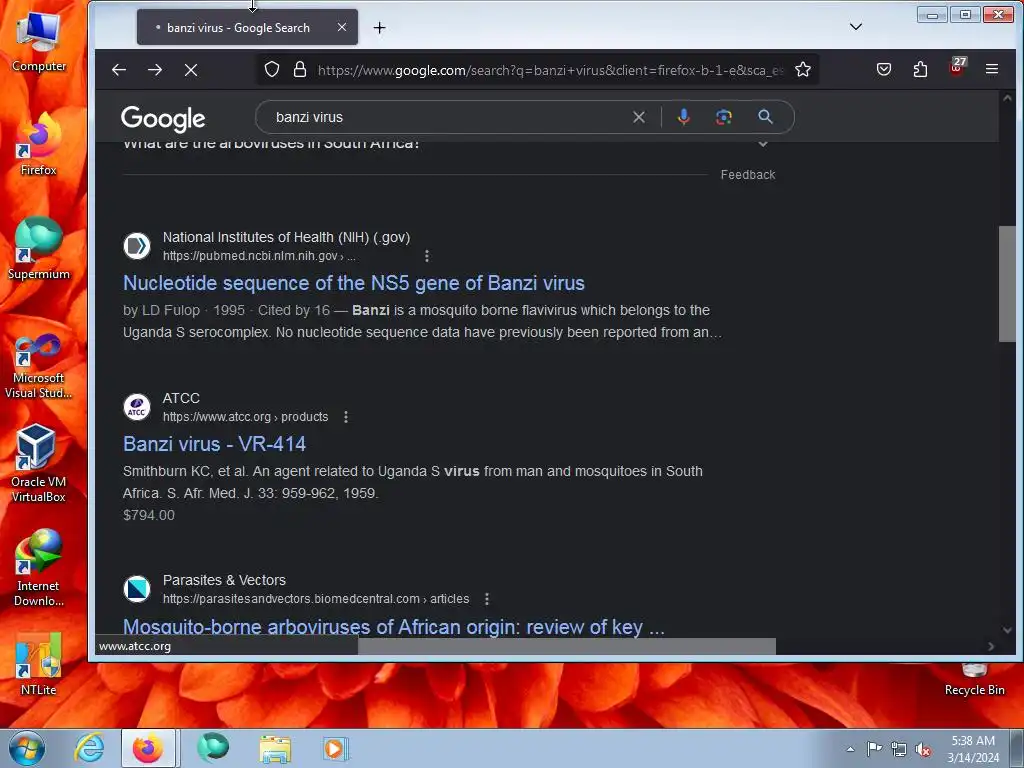Image resolution: width=1024 pixels, height=768 pixels.
Task: Launch Internet Explorer from the taskbar
Action: click(x=89, y=748)
